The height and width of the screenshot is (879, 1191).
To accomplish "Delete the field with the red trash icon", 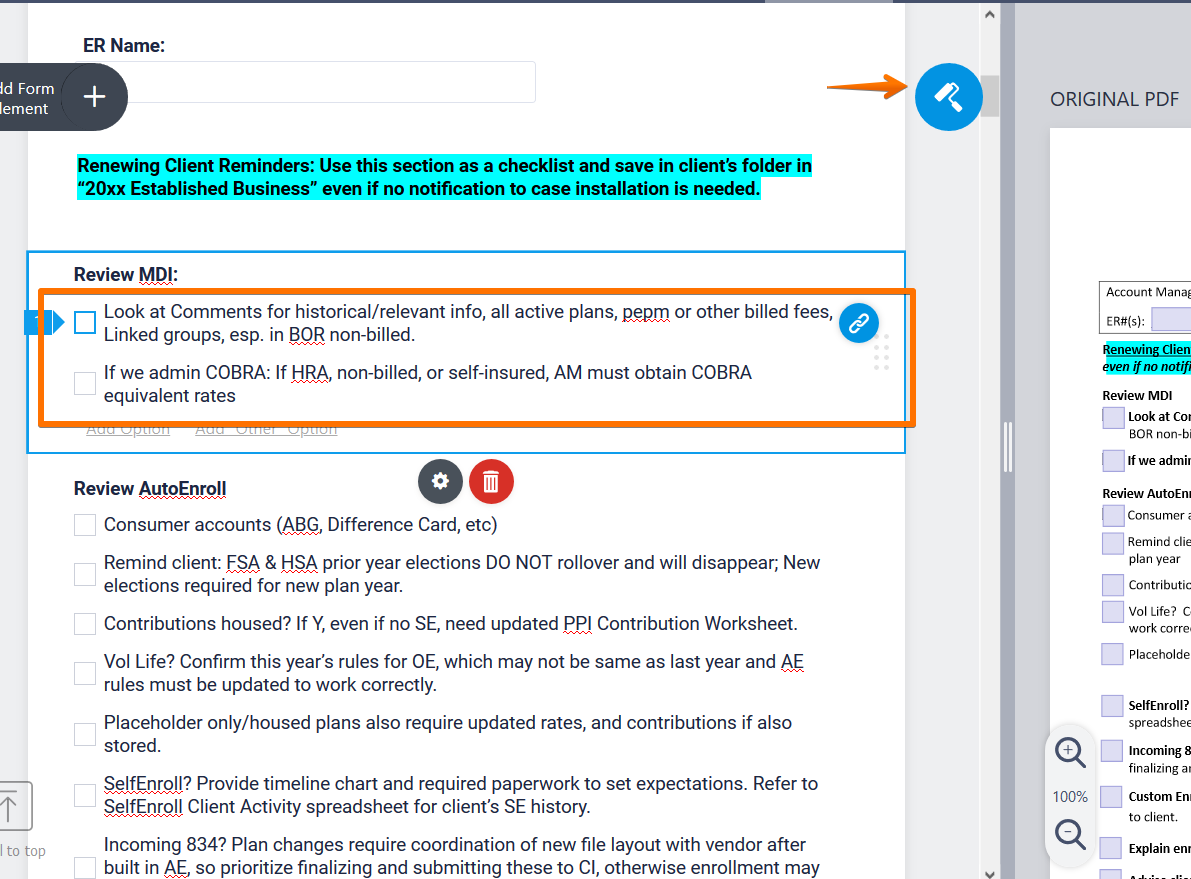I will [491, 481].
